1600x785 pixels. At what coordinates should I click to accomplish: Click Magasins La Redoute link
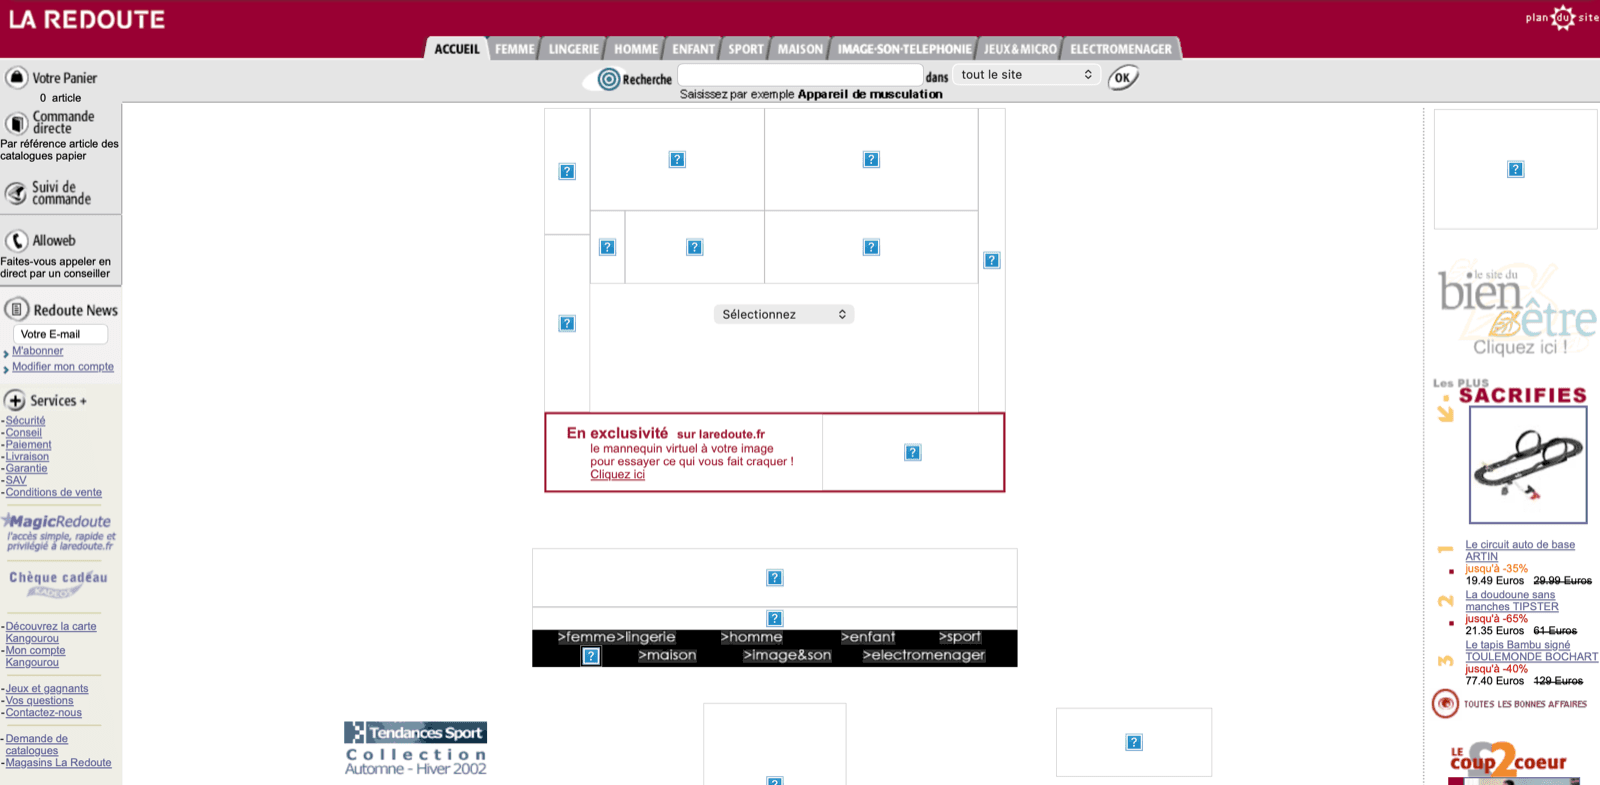[58, 763]
